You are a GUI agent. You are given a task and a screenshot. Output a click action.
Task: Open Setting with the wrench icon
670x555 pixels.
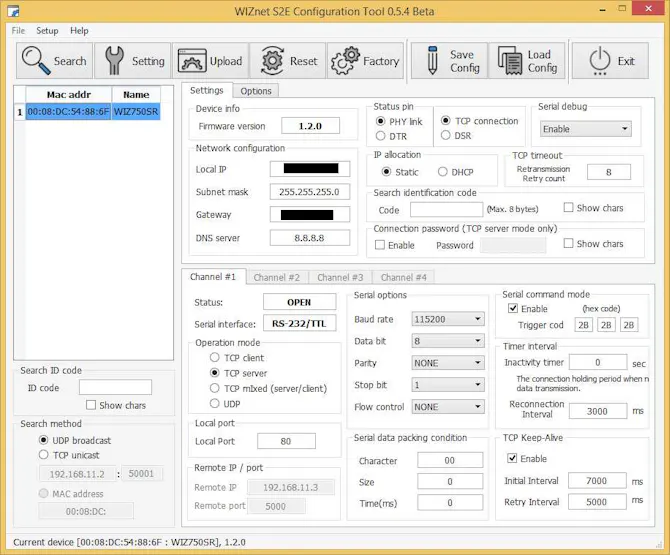[x=132, y=61]
